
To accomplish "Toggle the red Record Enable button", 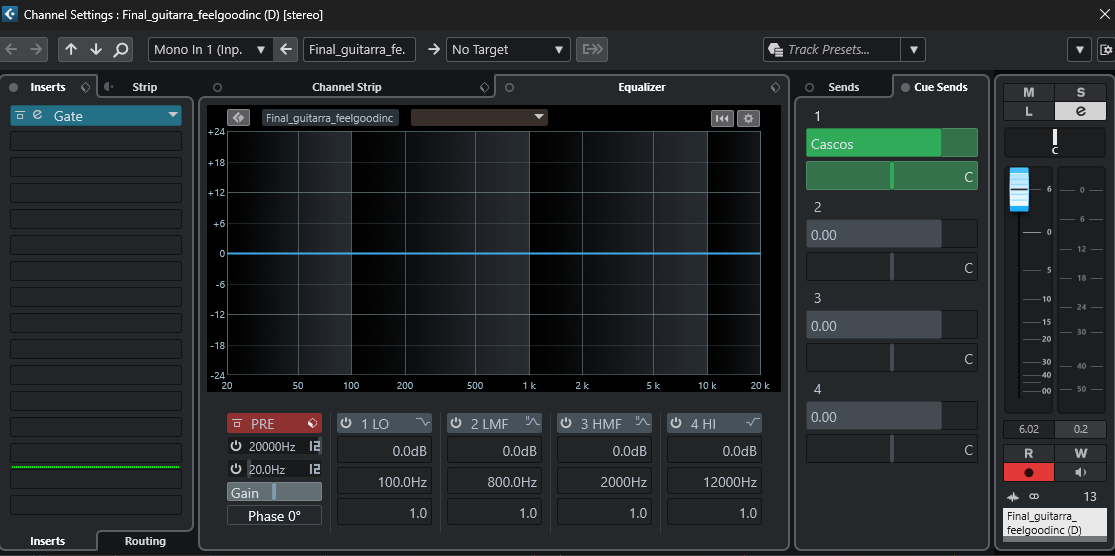I will (1028, 472).
